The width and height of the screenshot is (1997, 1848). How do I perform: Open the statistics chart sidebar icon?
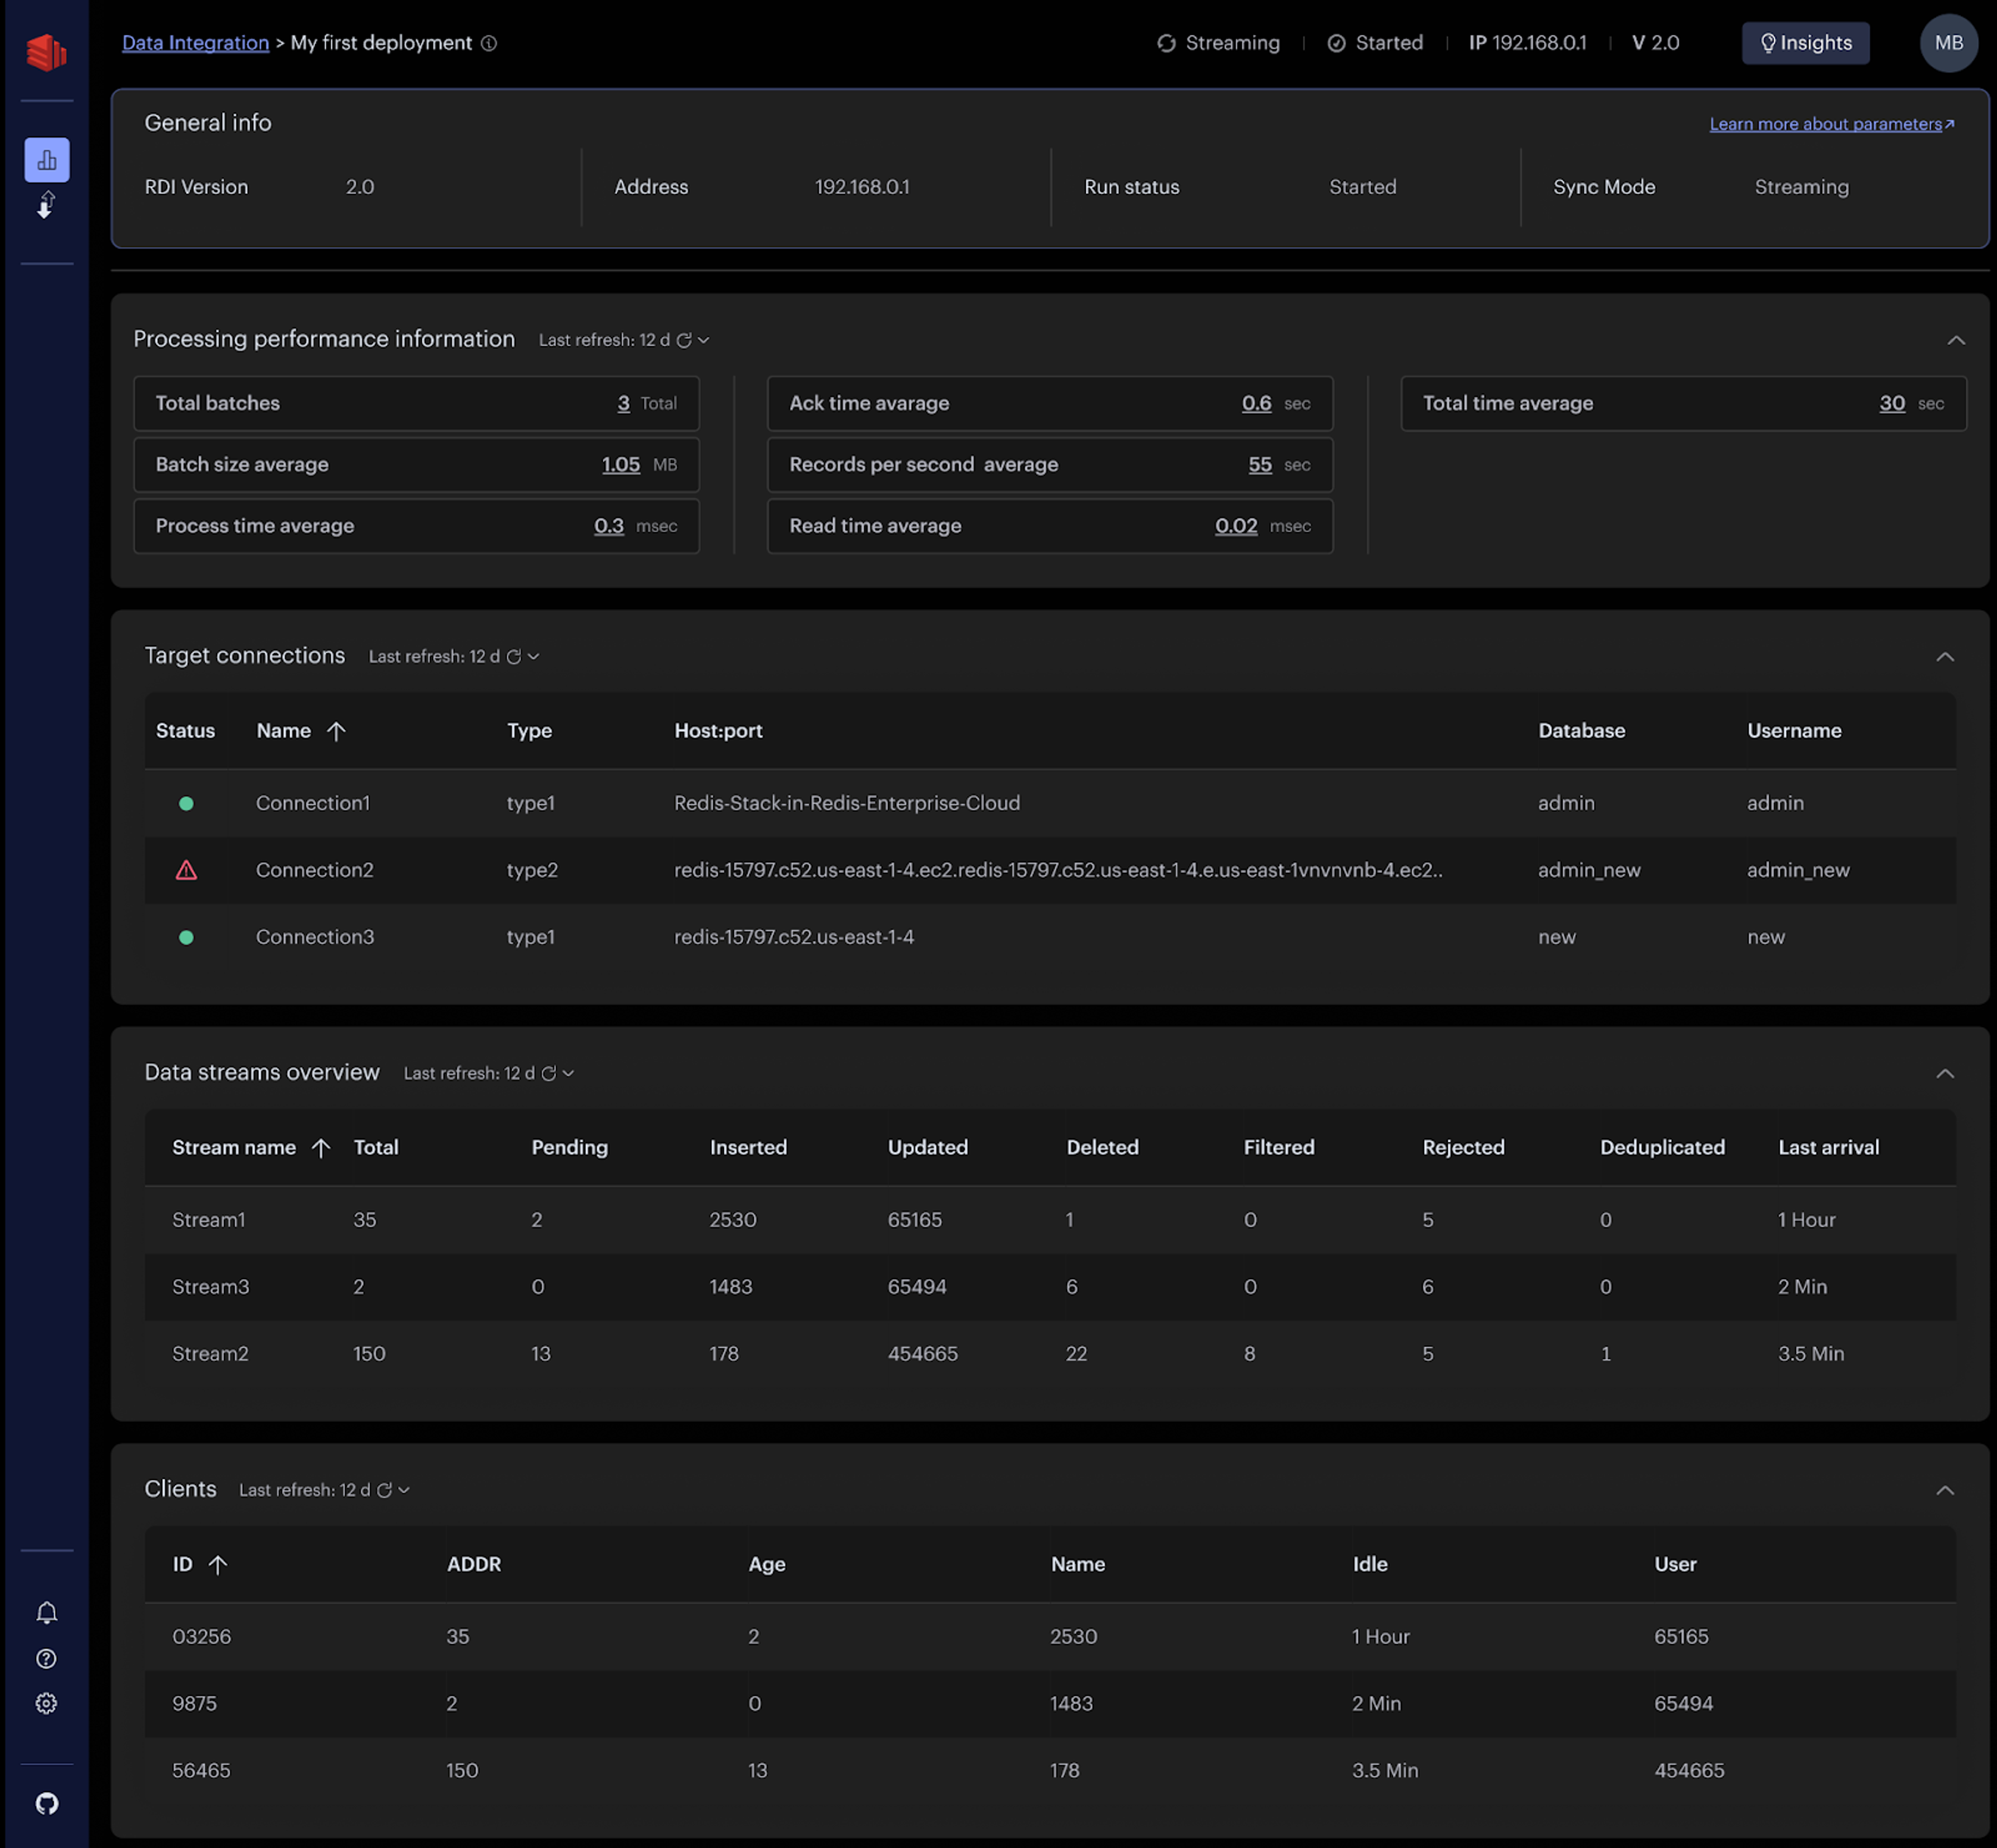46,160
